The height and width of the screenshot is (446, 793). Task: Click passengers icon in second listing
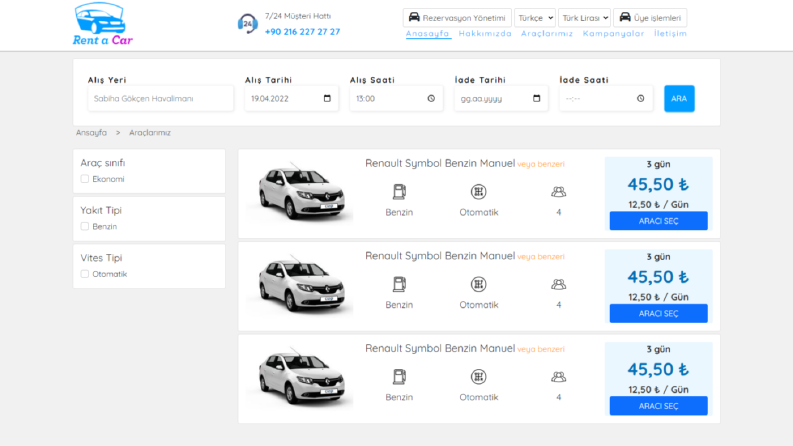pyautogui.click(x=558, y=284)
